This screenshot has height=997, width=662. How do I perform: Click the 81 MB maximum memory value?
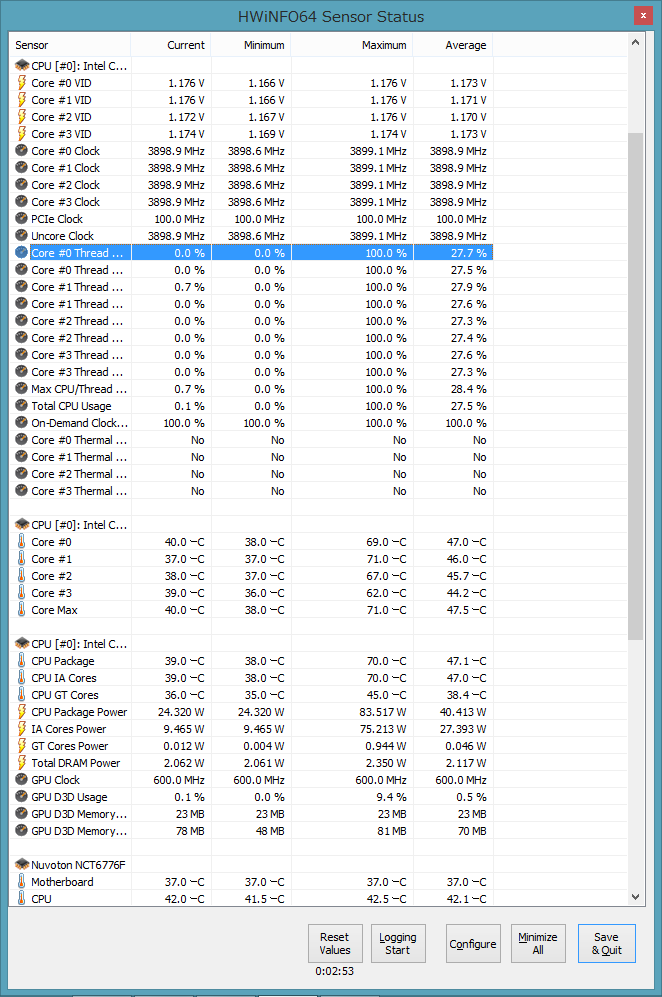(x=392, y=831)
